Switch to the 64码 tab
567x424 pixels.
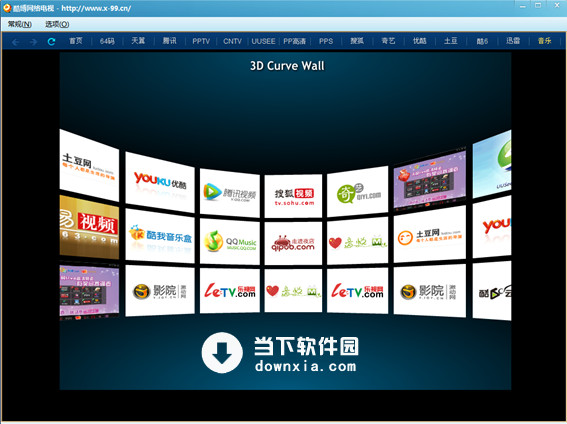point(107,41)
